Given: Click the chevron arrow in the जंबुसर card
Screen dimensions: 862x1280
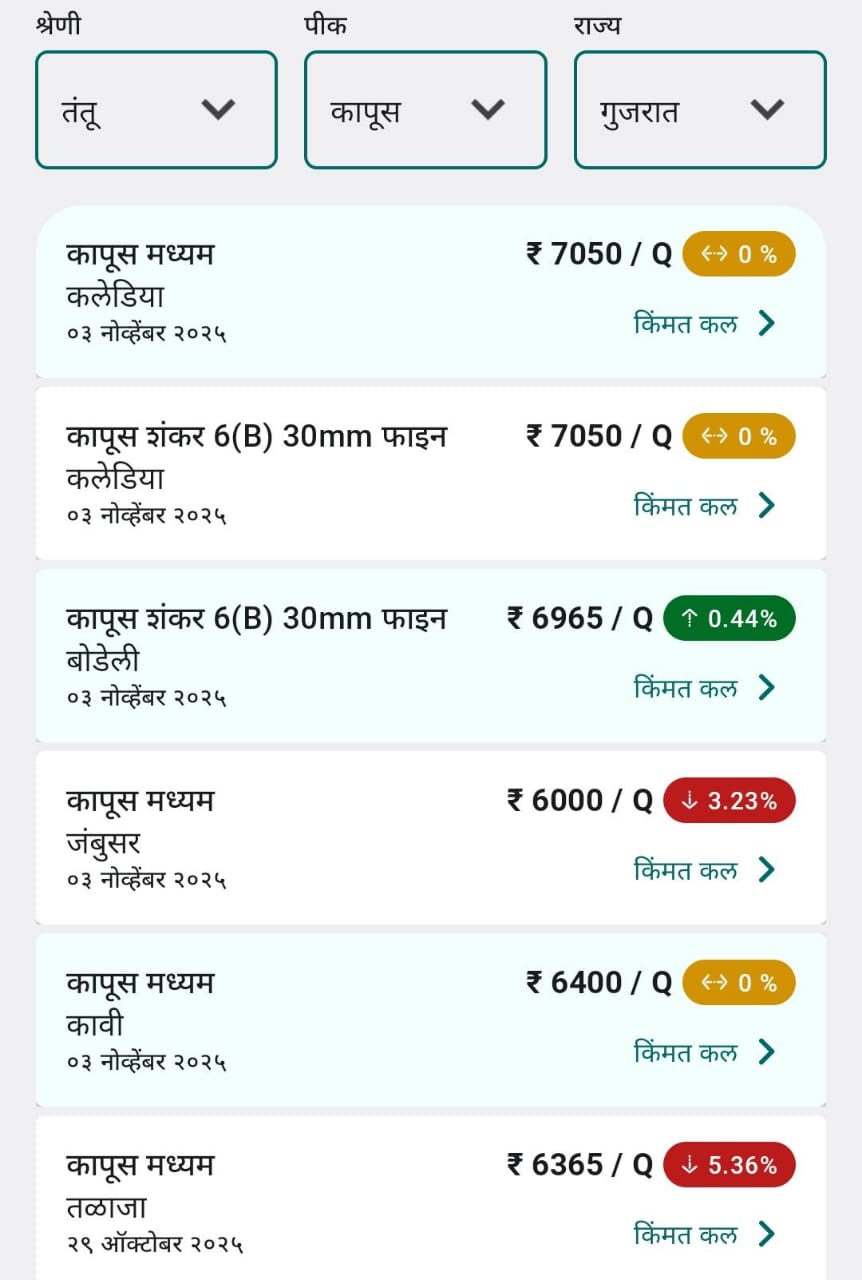Looking at the screenshot, I should 767,870.
